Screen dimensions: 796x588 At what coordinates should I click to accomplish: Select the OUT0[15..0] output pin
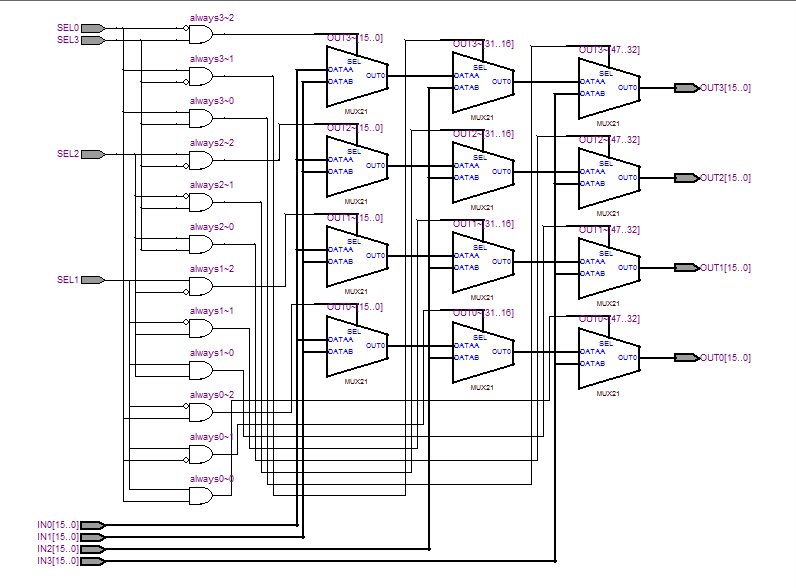(686, 357)
